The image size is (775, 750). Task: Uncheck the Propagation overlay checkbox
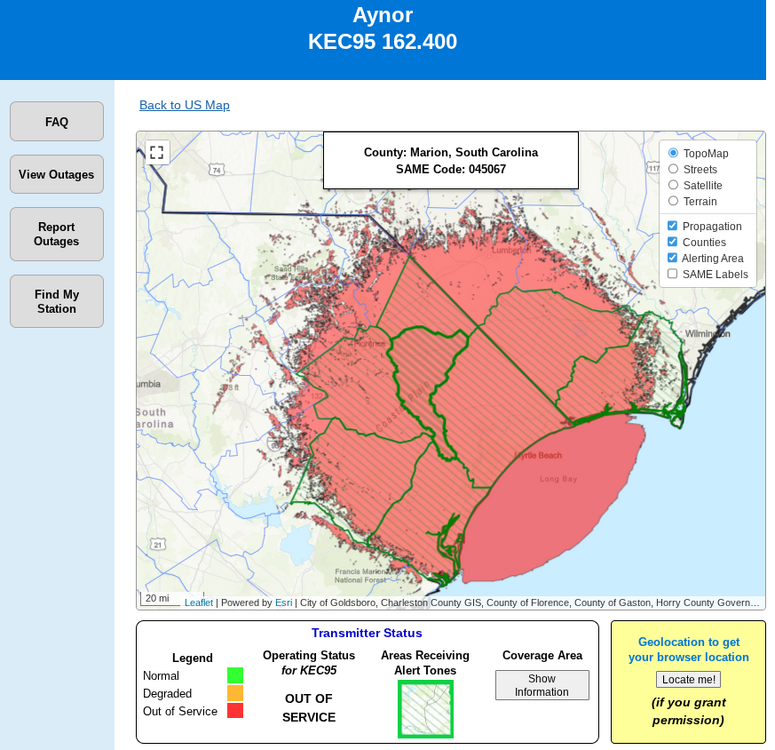click(673, 226)
